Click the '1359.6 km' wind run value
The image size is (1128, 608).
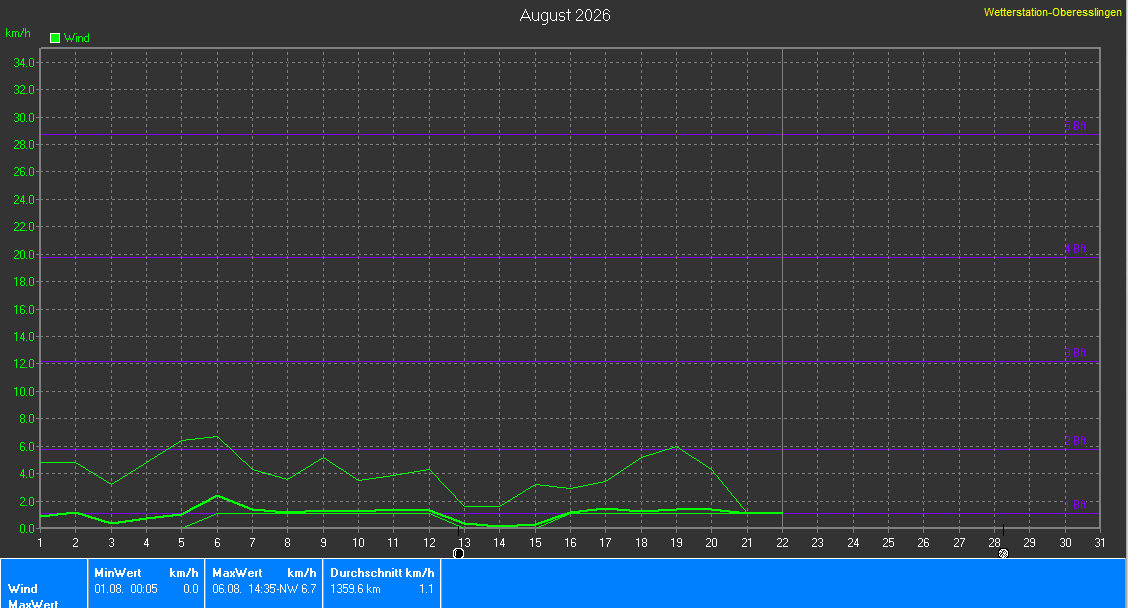point(355,589)
